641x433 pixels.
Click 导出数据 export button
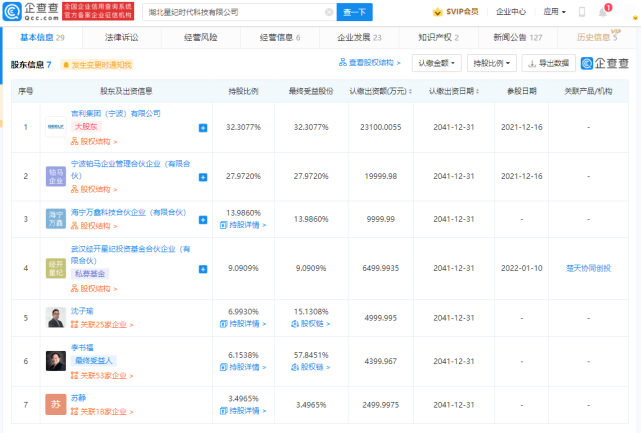pyautogui.click(x=549, y=63)
